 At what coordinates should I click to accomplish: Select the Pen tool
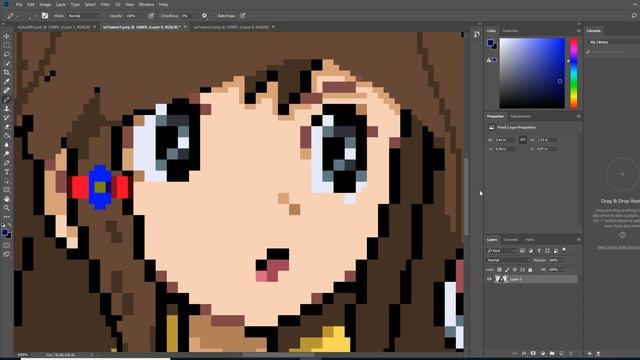pos(7,163)
